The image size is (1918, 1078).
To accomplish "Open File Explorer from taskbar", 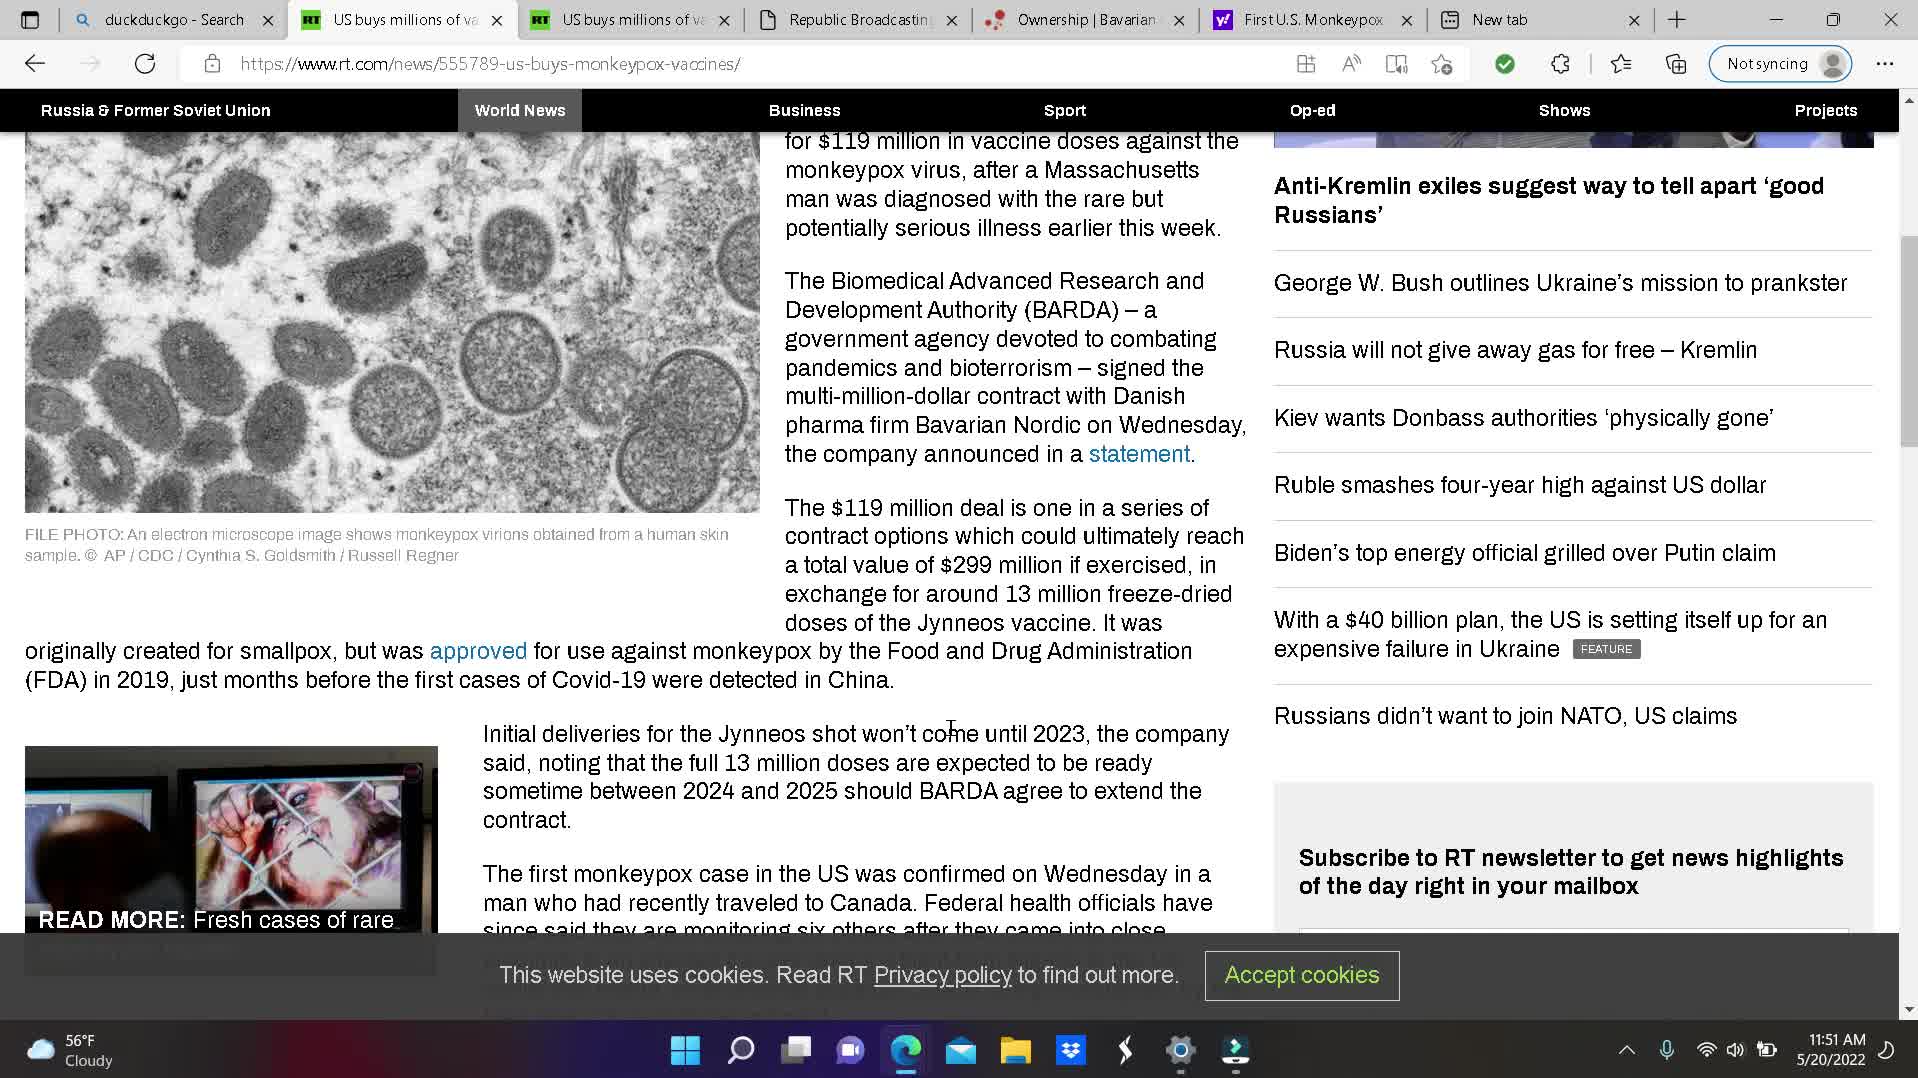I will [1015, 1050].
